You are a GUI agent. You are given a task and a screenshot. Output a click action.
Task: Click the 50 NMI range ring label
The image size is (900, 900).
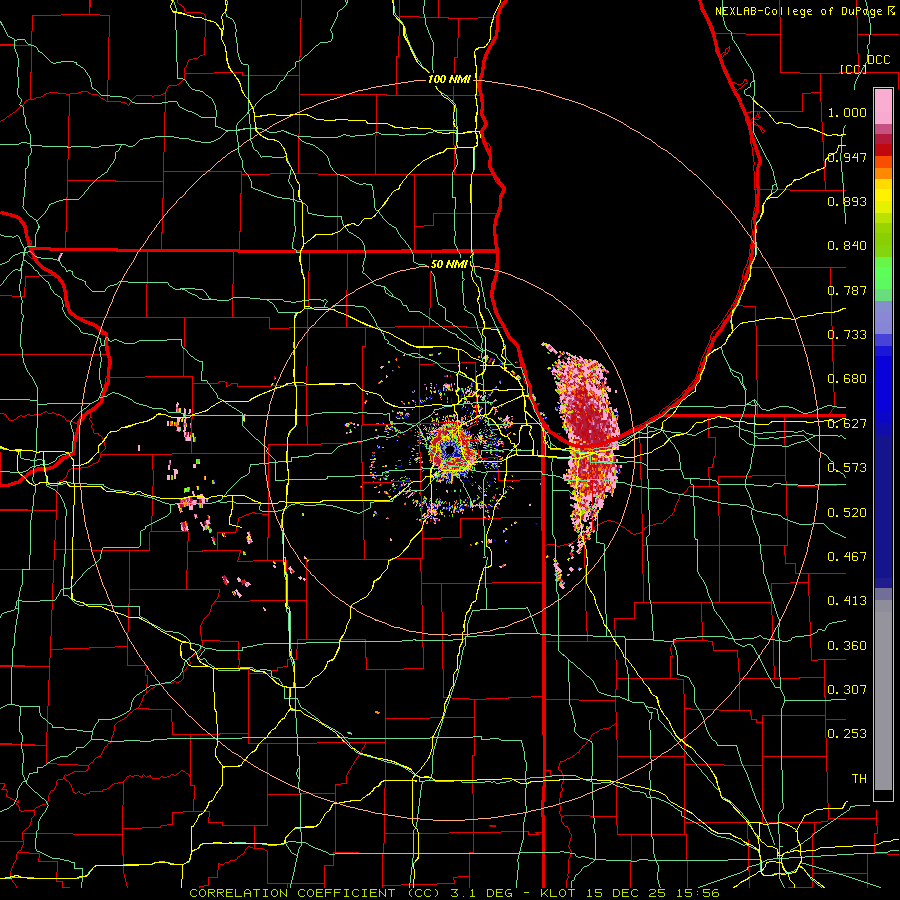pos(449,264)
